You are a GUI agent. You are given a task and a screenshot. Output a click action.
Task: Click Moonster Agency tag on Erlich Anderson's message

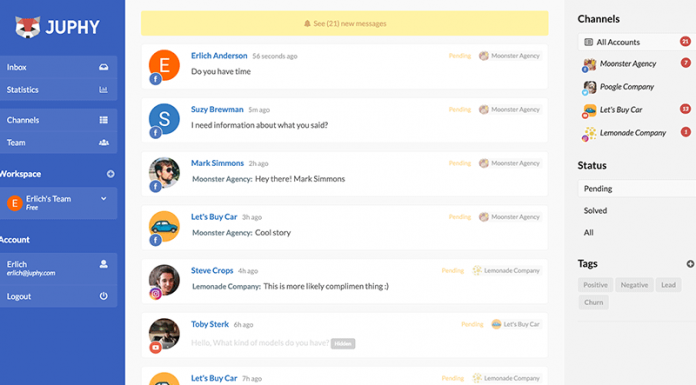point(509,56)
